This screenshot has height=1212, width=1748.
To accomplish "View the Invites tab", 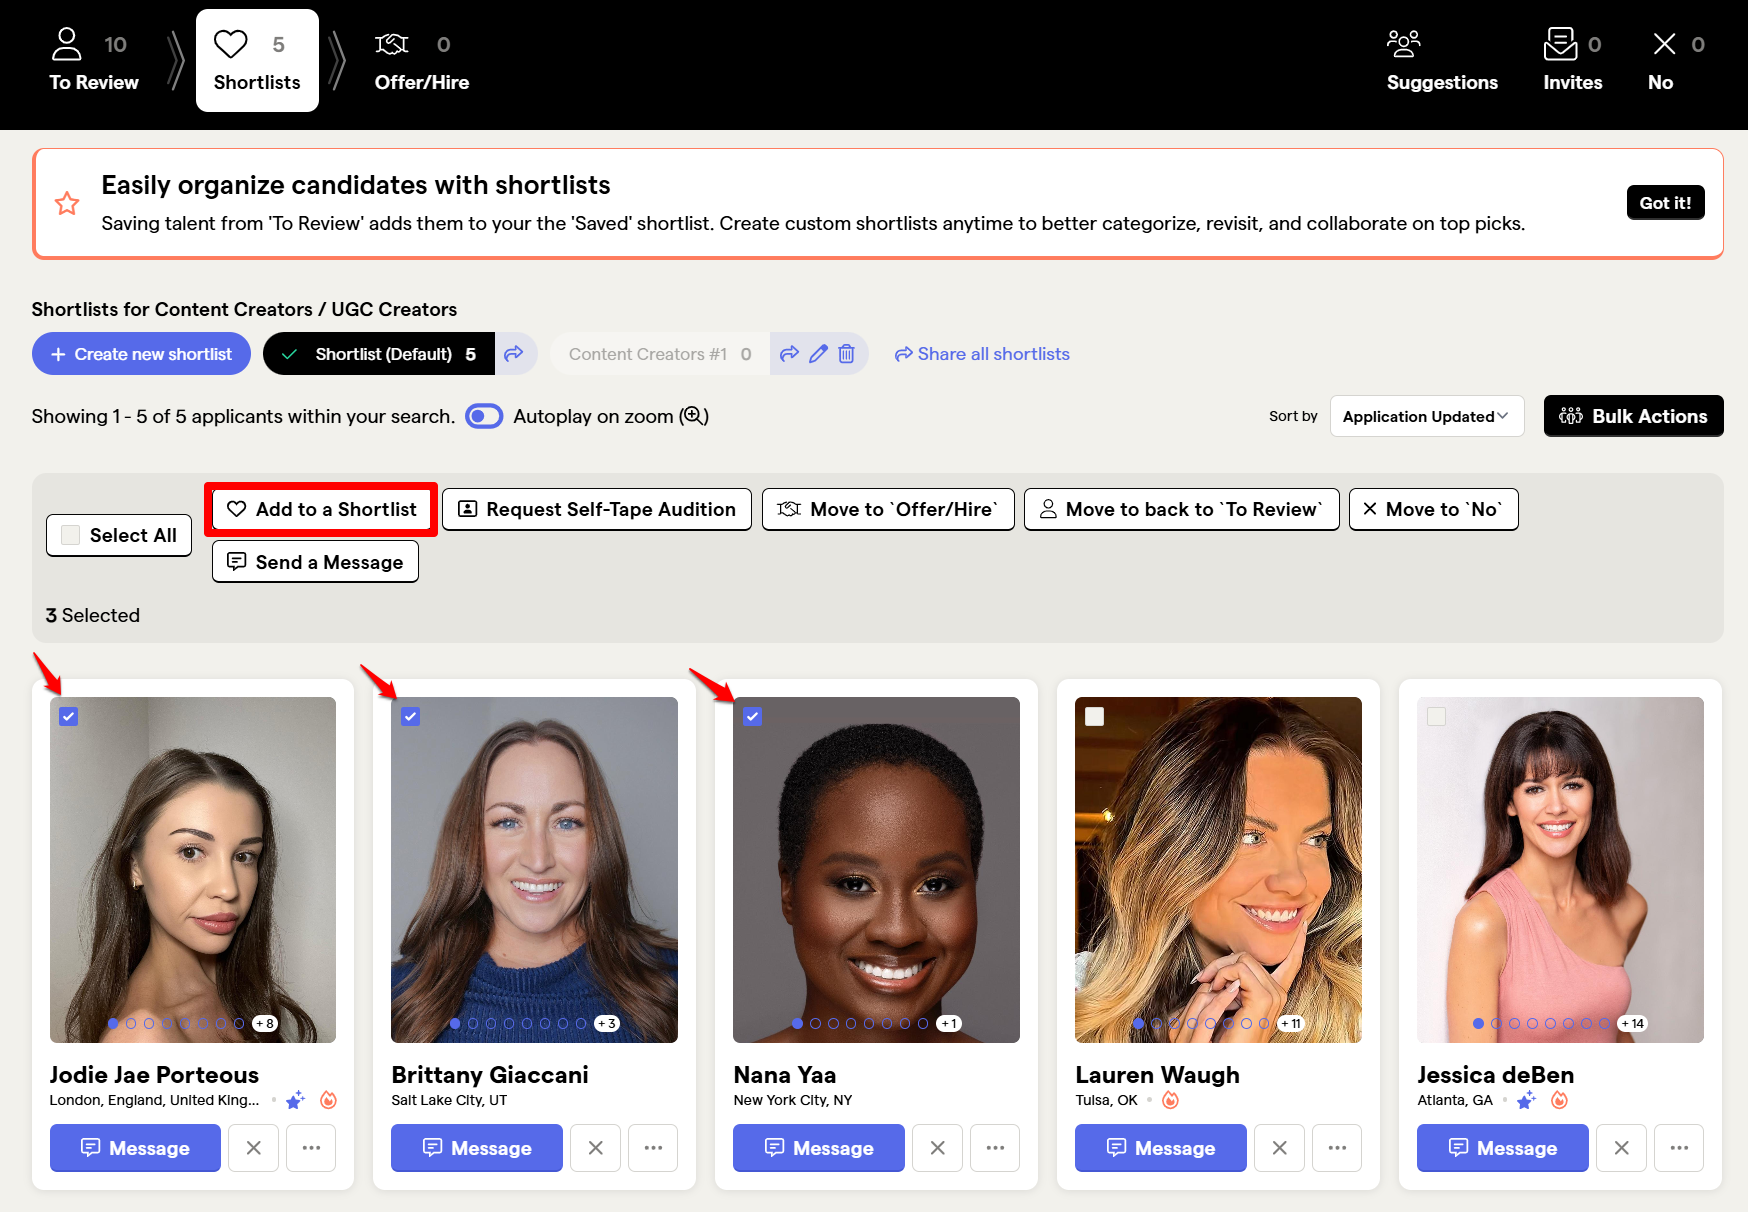I will (x=1572, y=61).
